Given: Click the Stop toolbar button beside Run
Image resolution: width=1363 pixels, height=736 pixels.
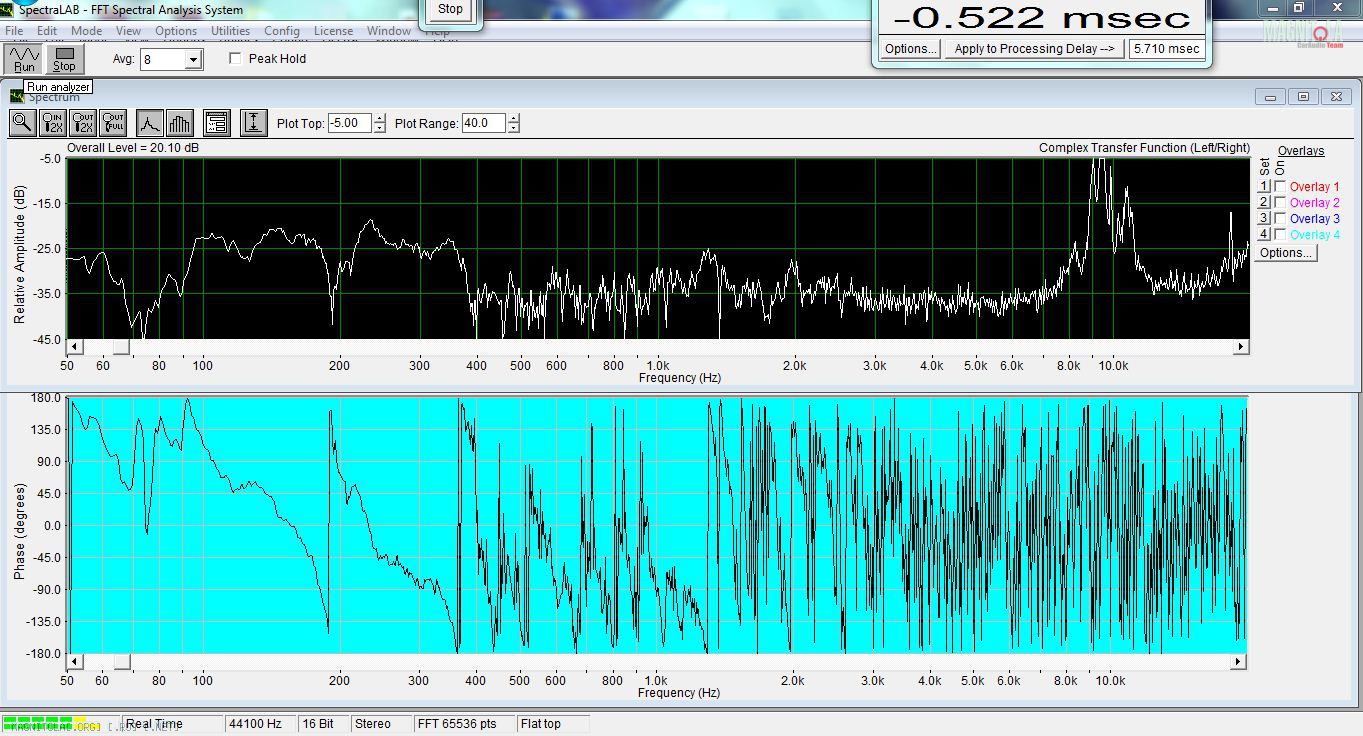Looking at the screenshot, I should click(x=64, y=59).
